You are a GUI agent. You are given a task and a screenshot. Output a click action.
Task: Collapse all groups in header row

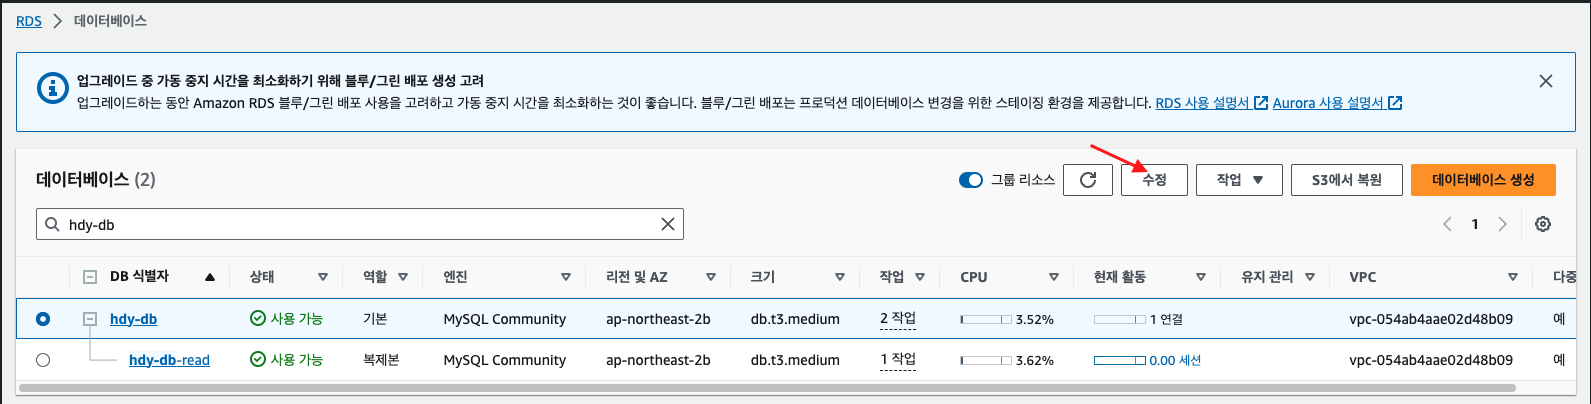pos(90,277)
